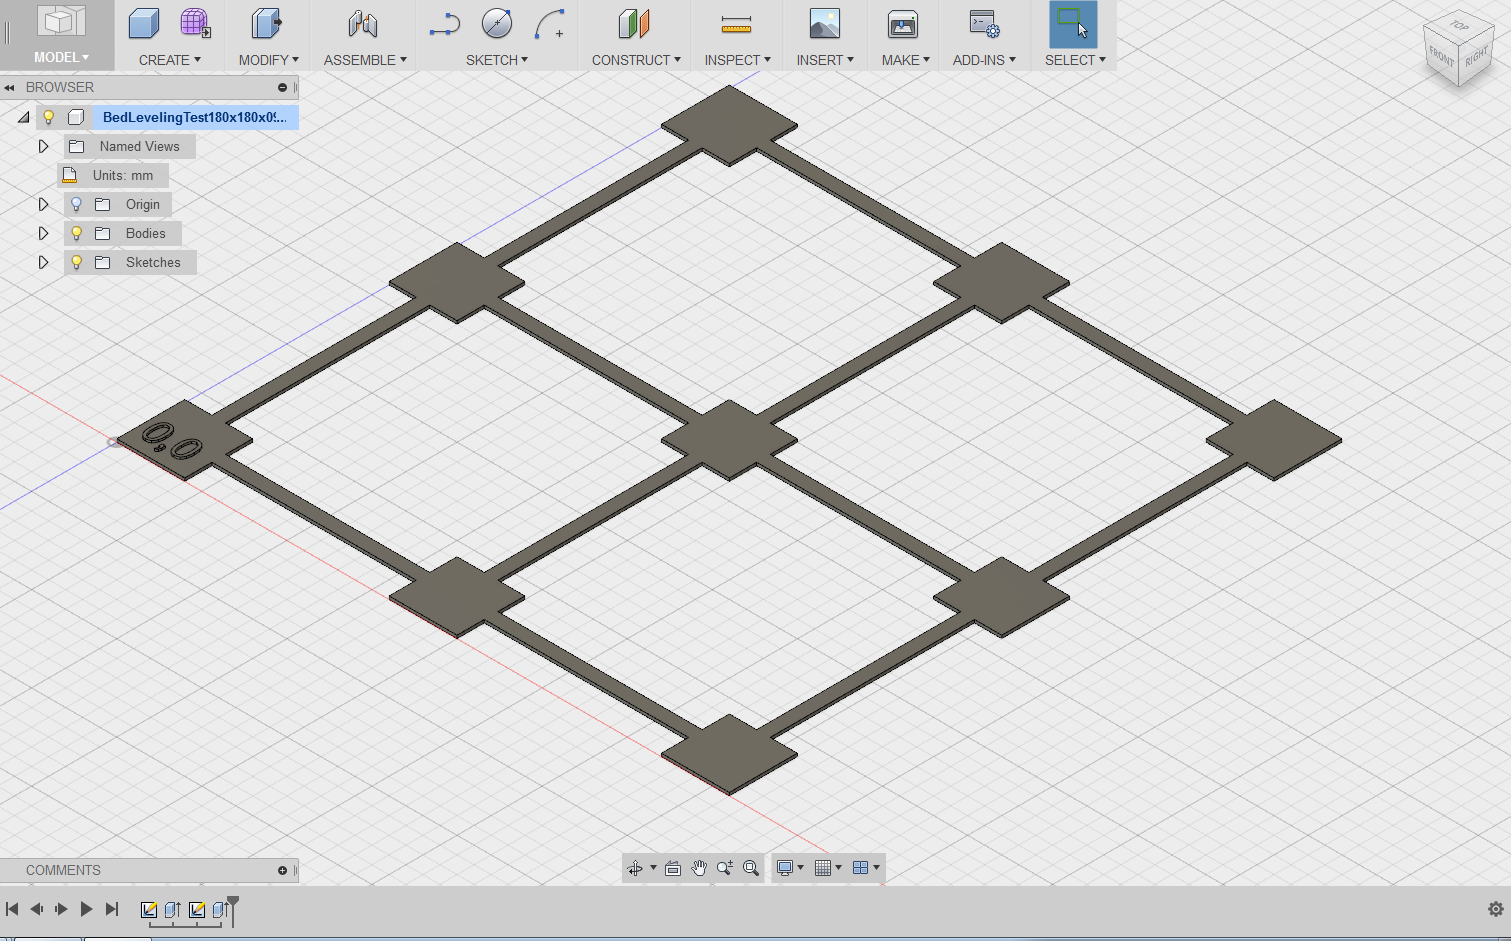
Task: Open the Grid and Snaps dropdown arrow
Action: 838,868
